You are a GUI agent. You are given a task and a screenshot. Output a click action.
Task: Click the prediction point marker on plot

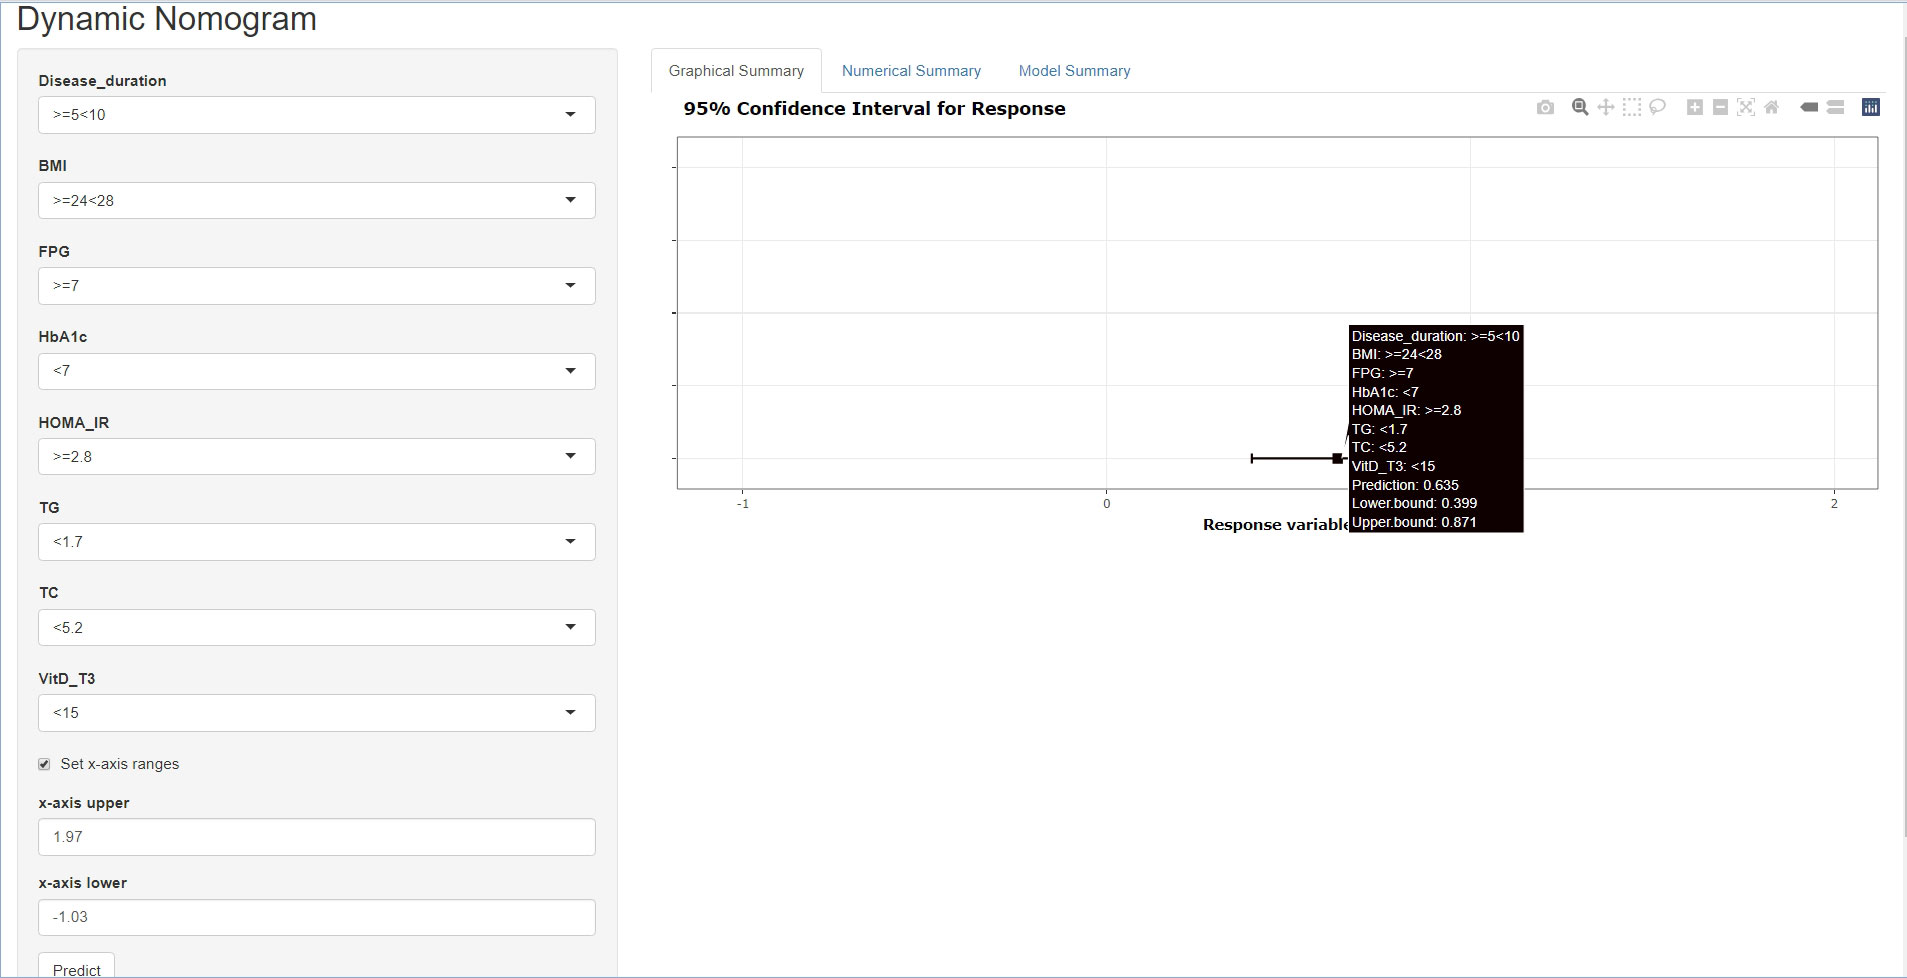tap(1338, 458)
